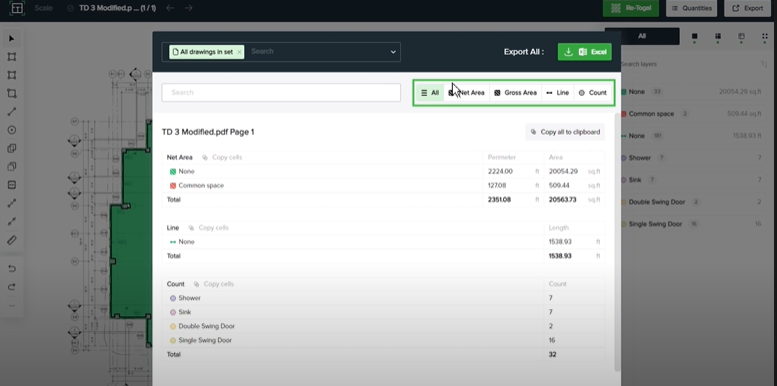This screenshot has width=777, height=386.
Task: Click the Copy cells icon for Net Area table
Action: pyautogui.click(x=205, y=158)
